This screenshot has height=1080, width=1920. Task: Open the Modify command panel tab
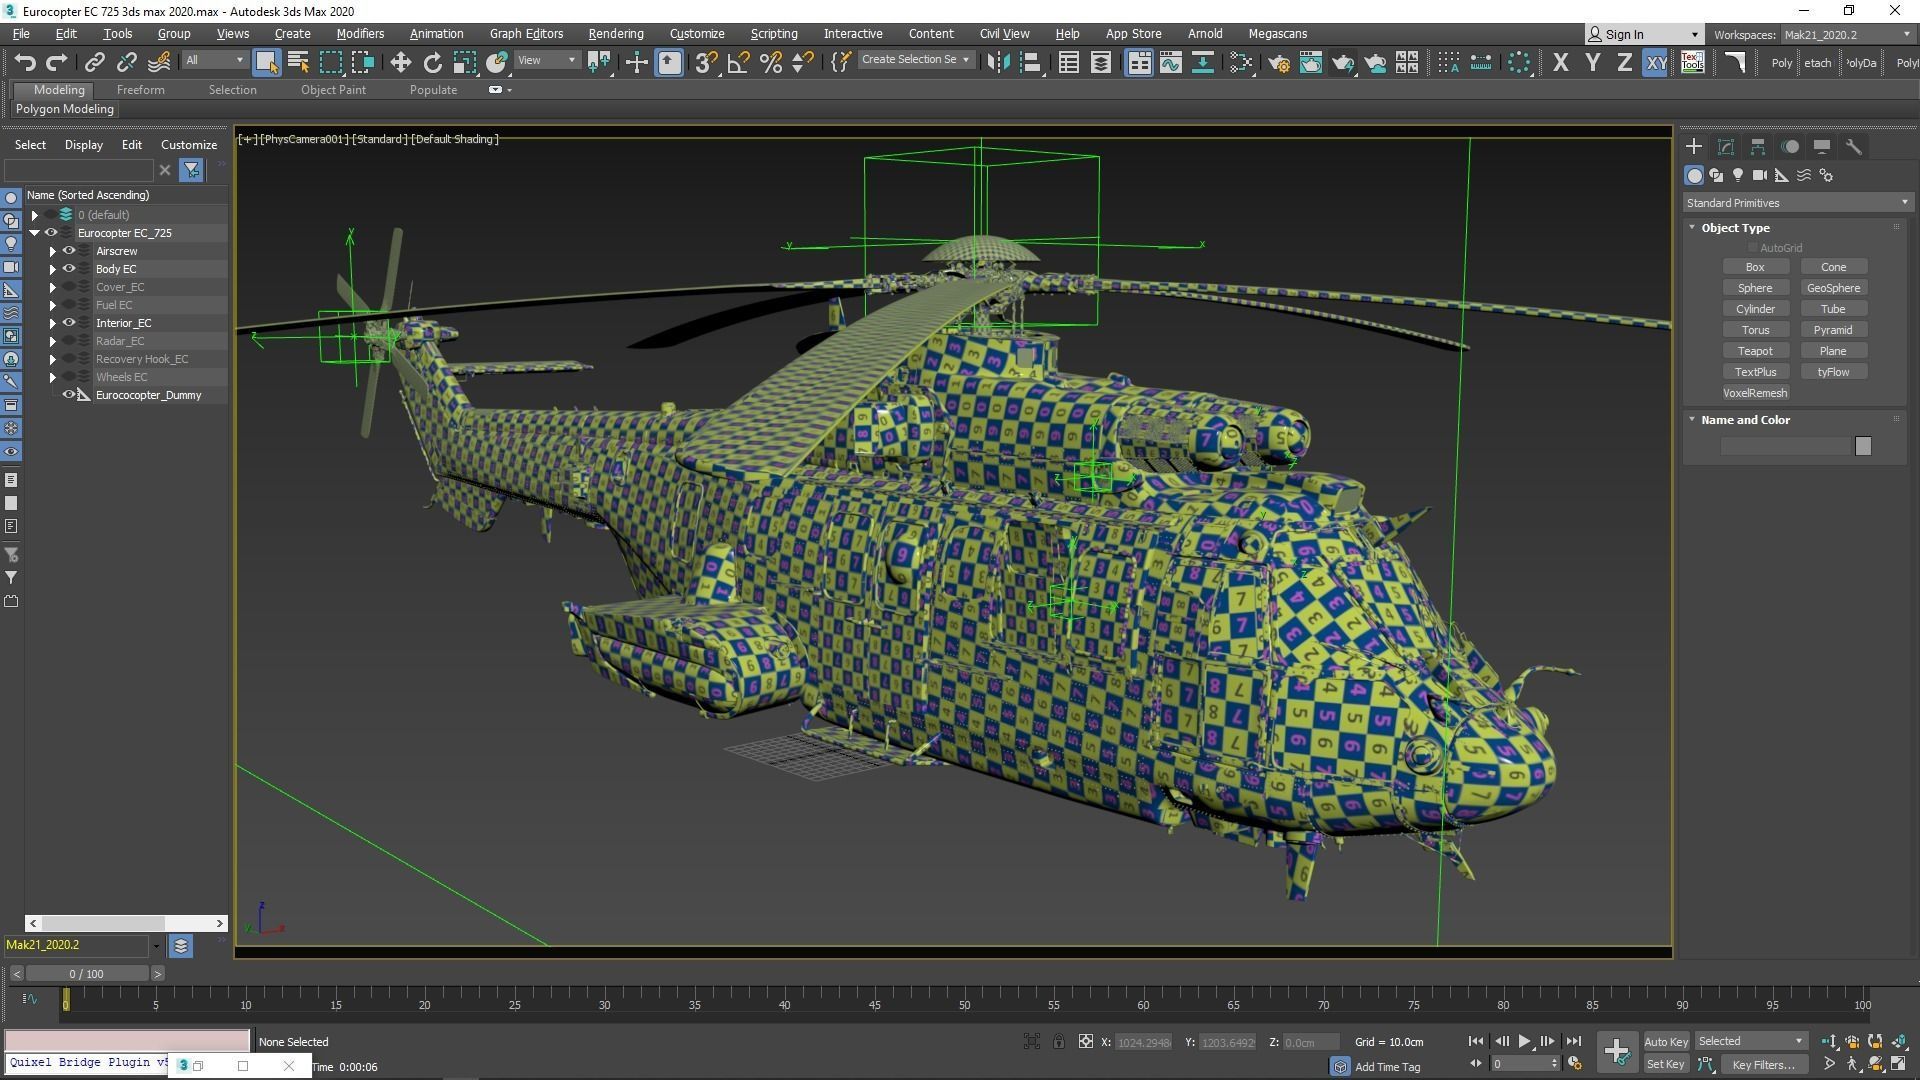1726,146
